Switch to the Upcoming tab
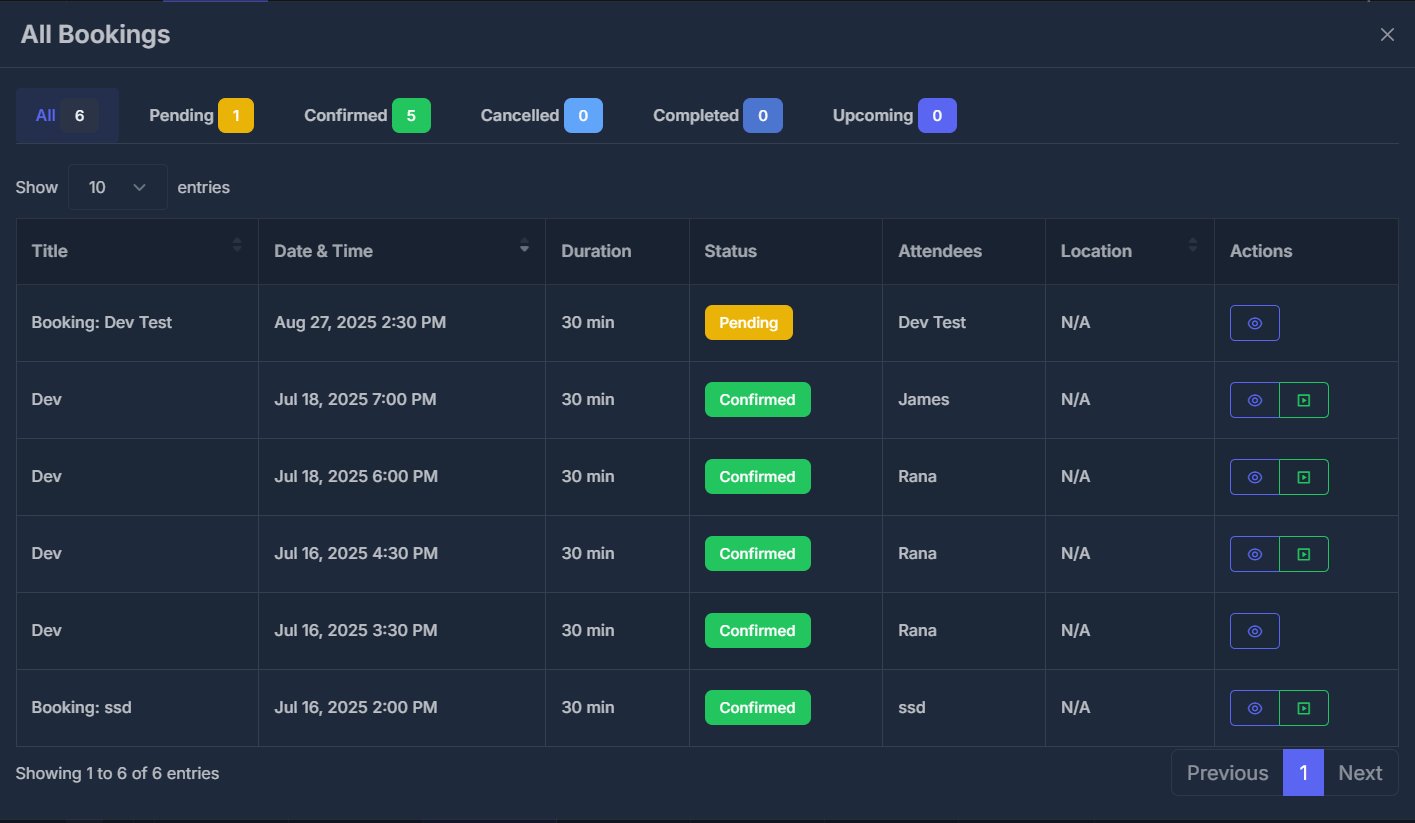 (x=894, y=115)
